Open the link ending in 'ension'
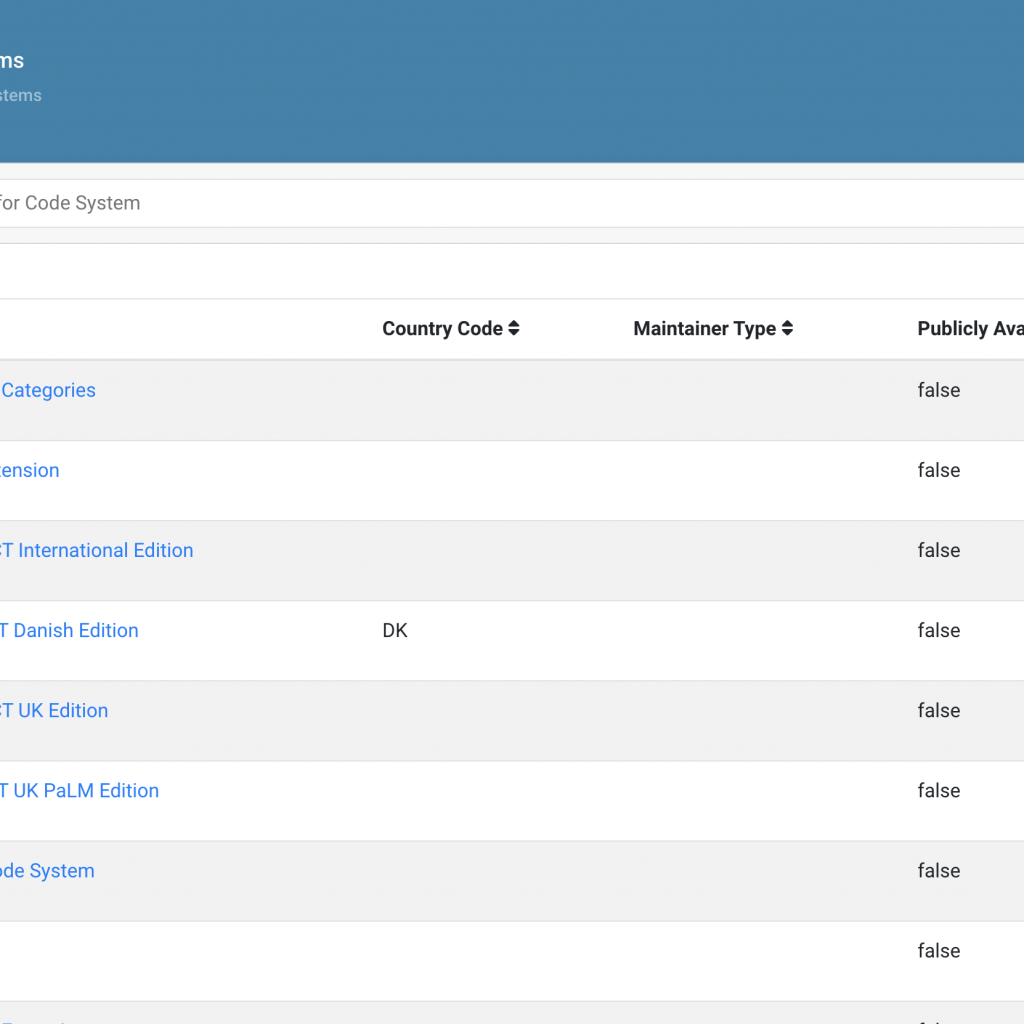 29,470
